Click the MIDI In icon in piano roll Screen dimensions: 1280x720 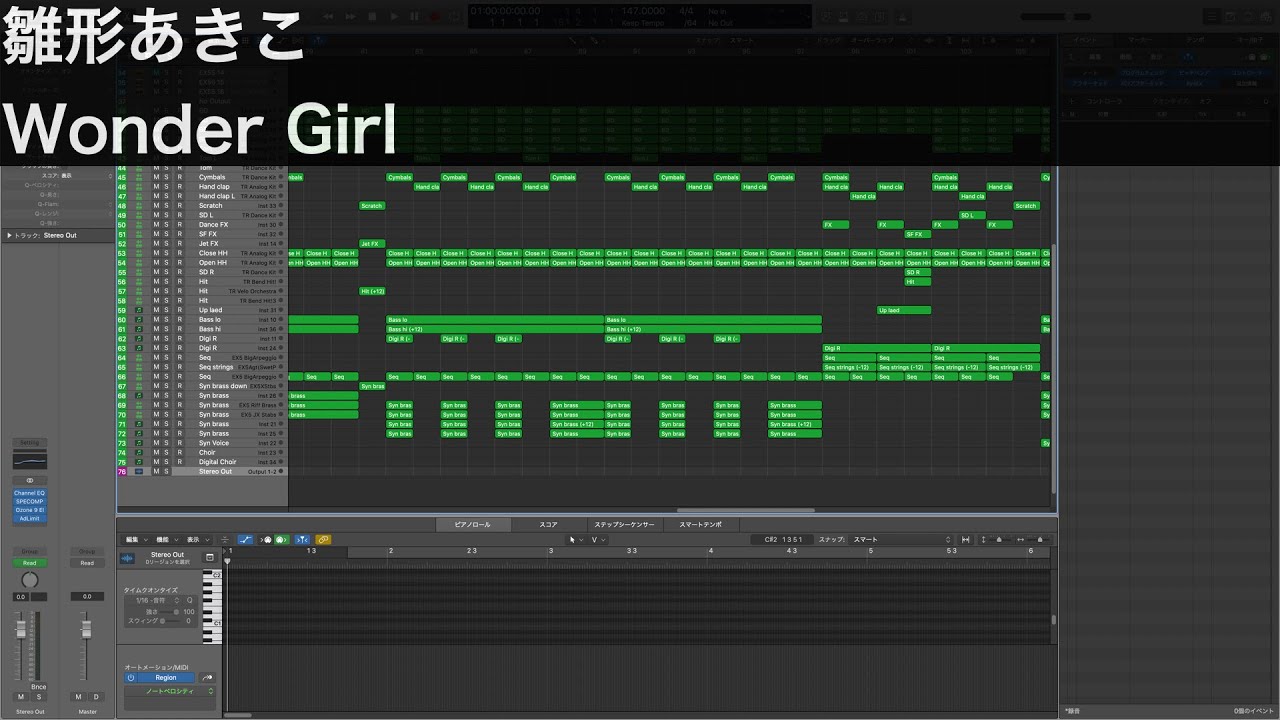(x=267, y=540)
